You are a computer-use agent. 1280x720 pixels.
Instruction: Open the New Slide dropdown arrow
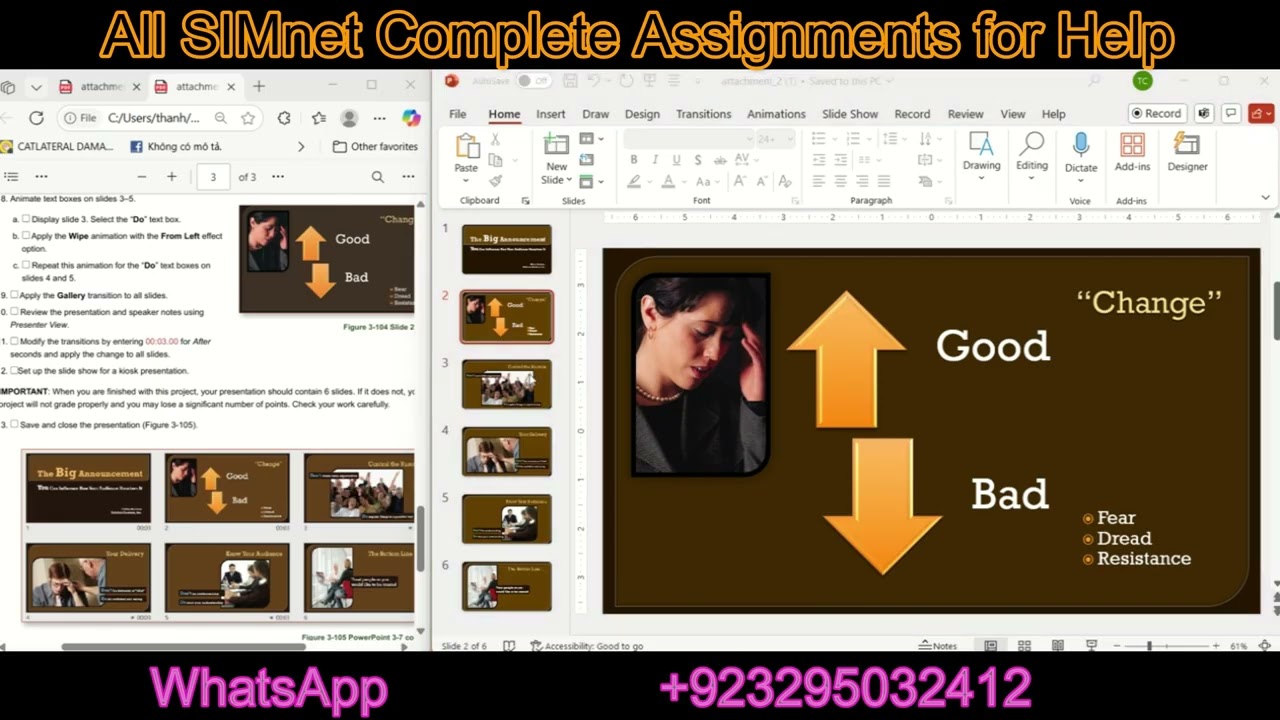coord(569,180)
